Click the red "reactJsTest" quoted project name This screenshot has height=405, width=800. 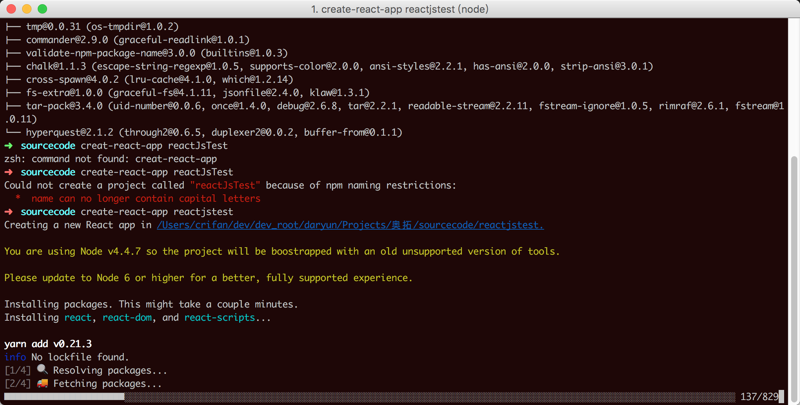click(x=225, y=185)
